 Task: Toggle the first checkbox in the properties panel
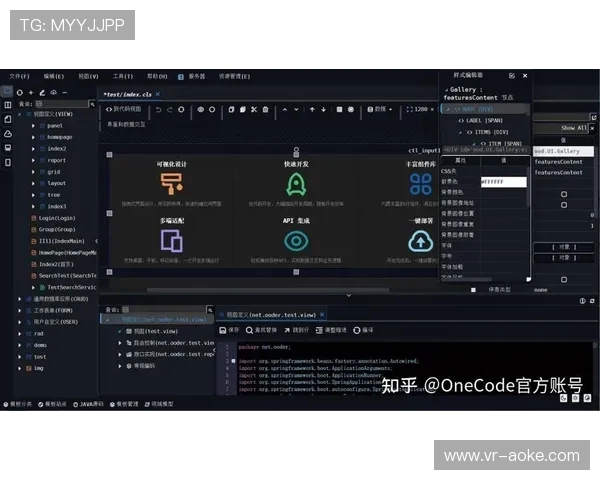coord(564,194)
